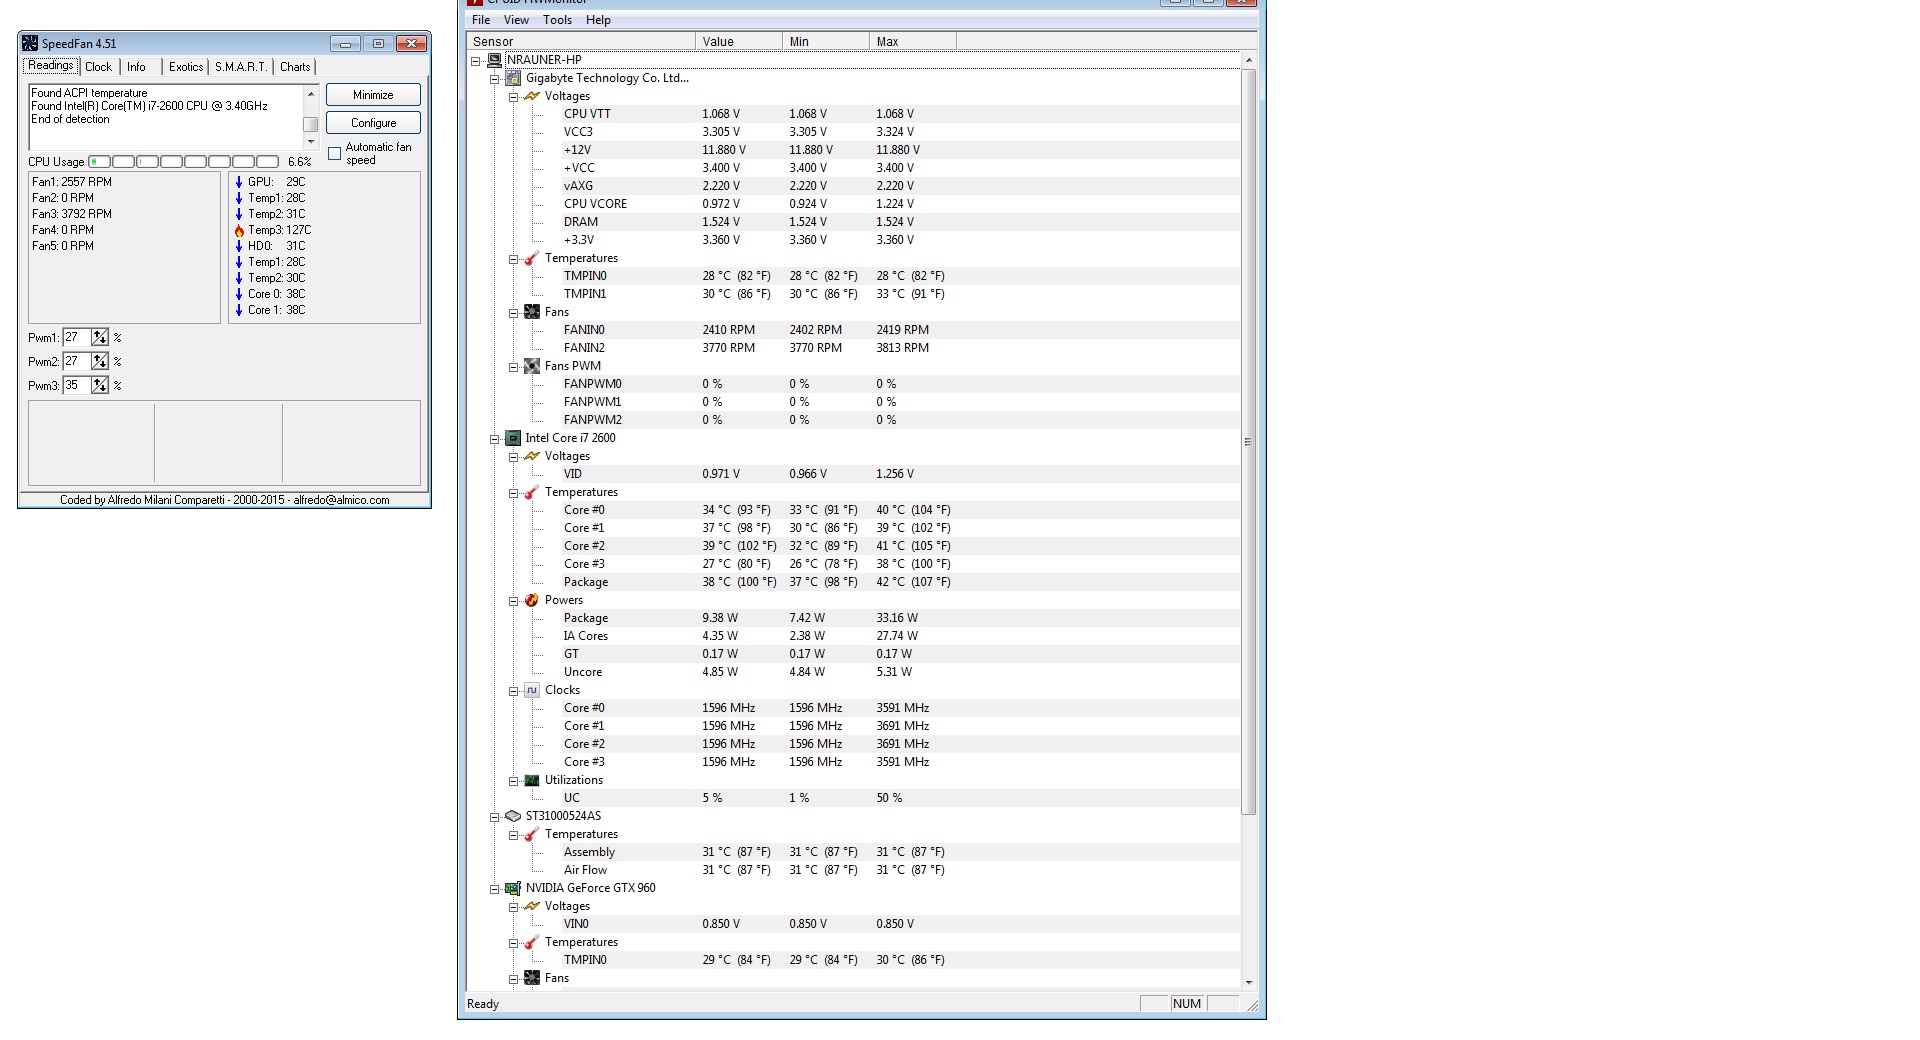Click the Pwm3 value field
The width and height of the screenshot is (1920, 1040).
pyautogui.click(x=77, y=386)
